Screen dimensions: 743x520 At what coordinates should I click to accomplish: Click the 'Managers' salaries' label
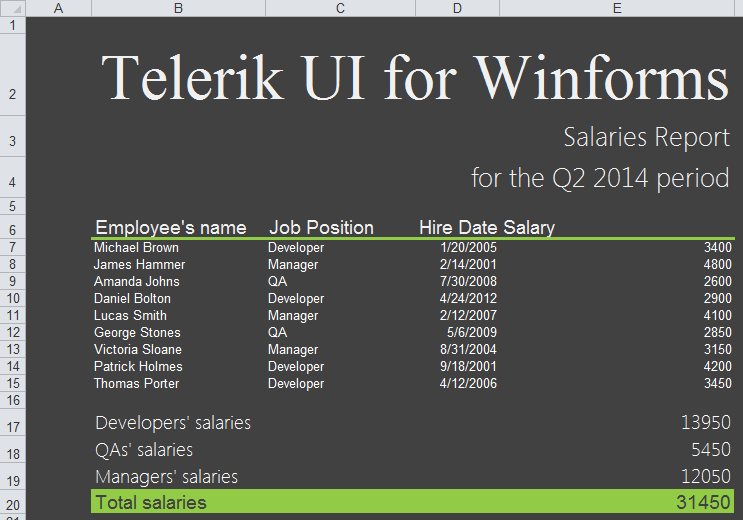point(166,477)
